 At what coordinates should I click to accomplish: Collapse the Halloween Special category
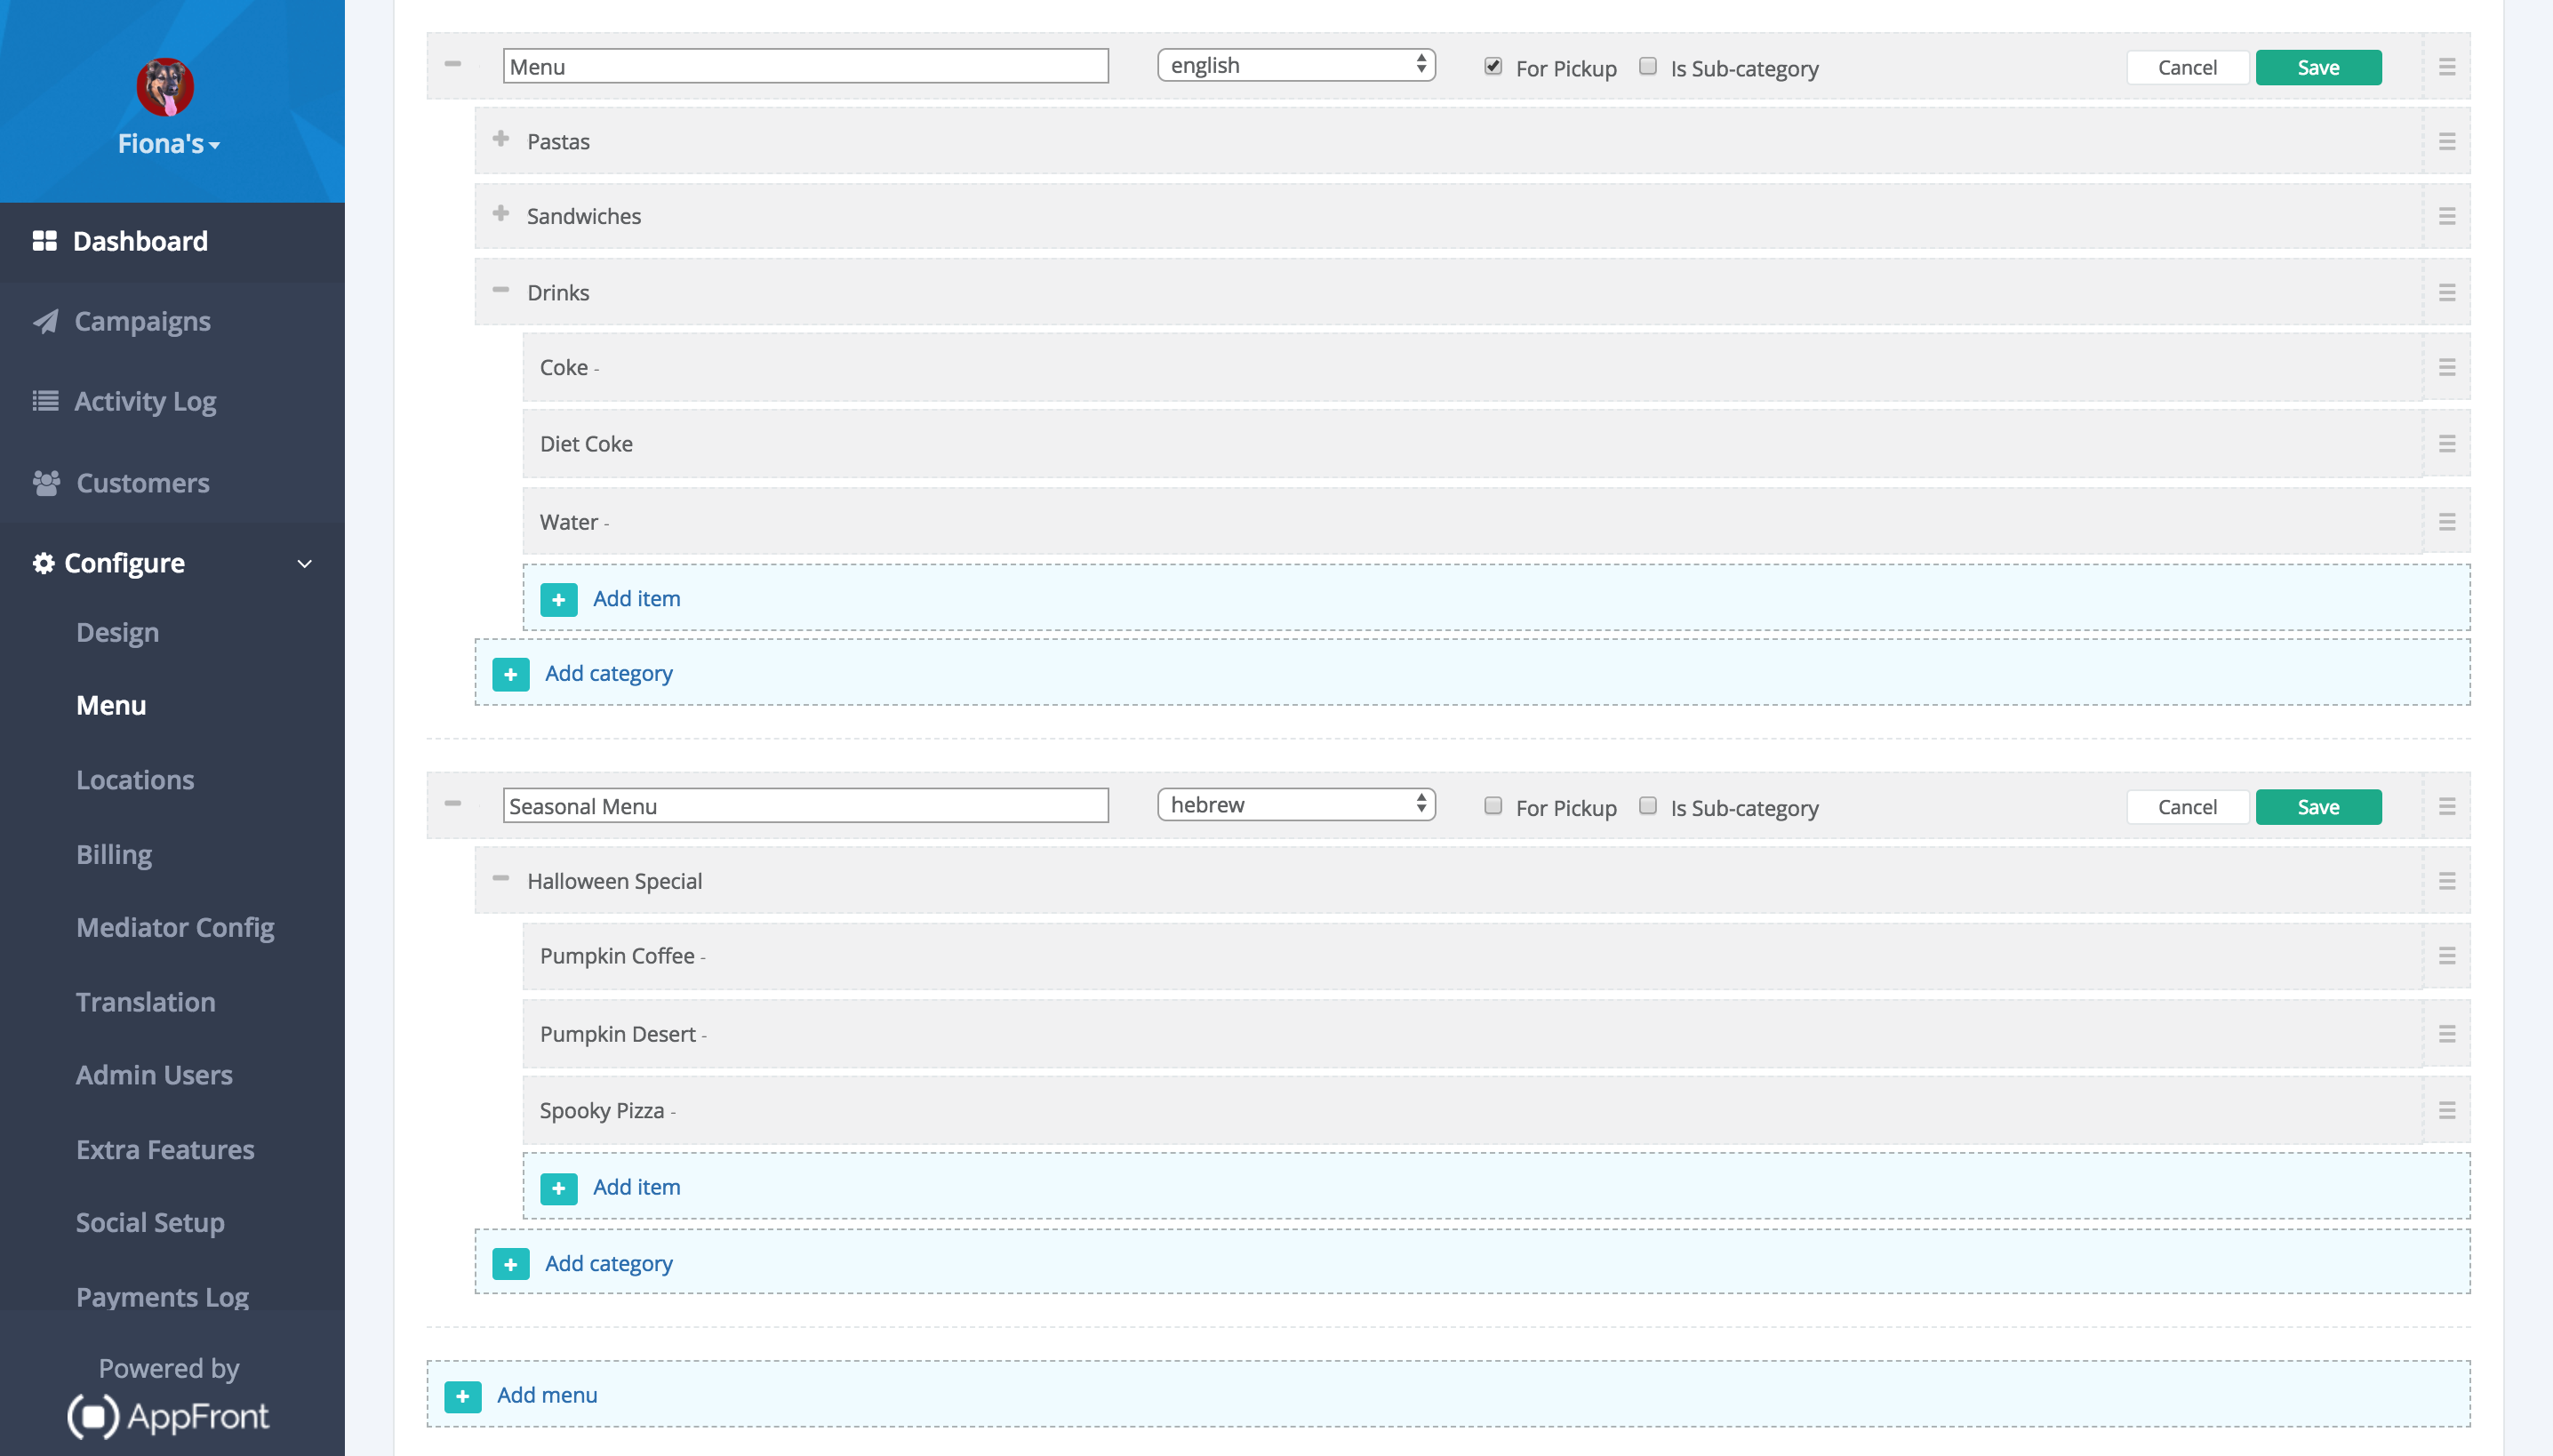tap(501, 878)
